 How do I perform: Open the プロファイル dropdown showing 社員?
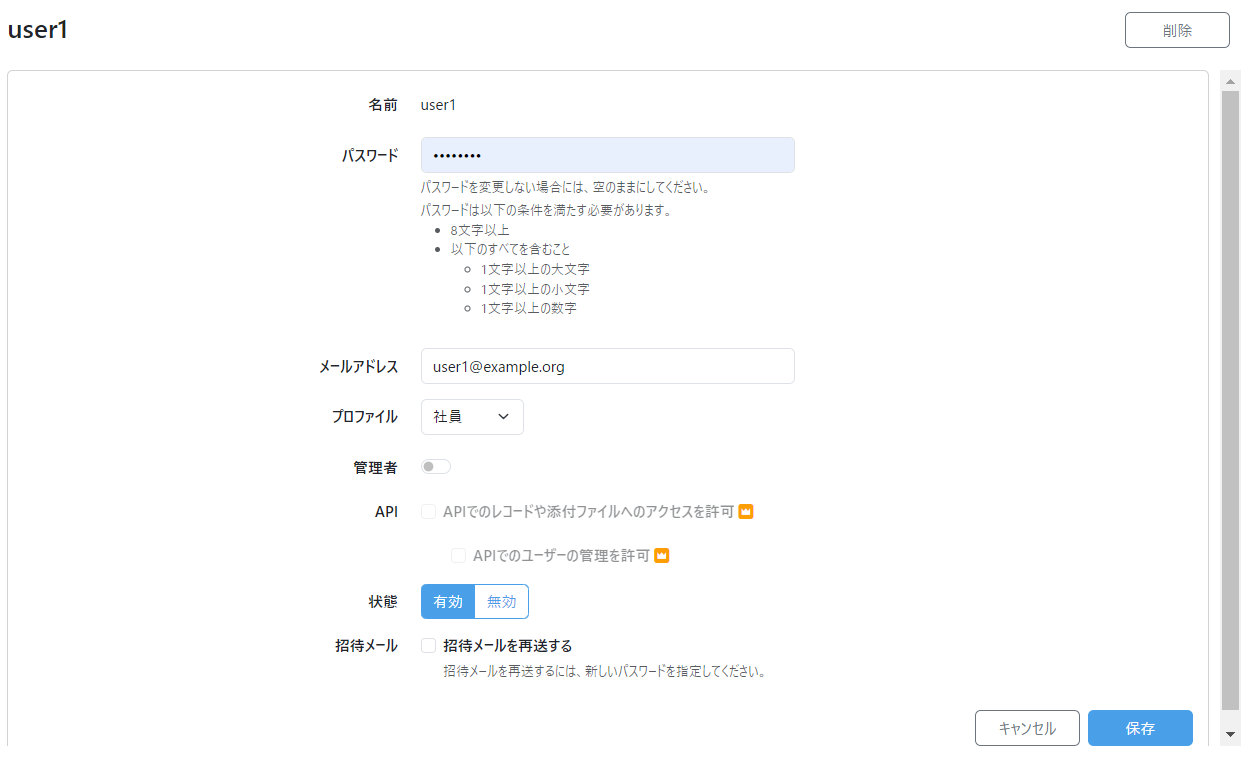tap(472, 417)
